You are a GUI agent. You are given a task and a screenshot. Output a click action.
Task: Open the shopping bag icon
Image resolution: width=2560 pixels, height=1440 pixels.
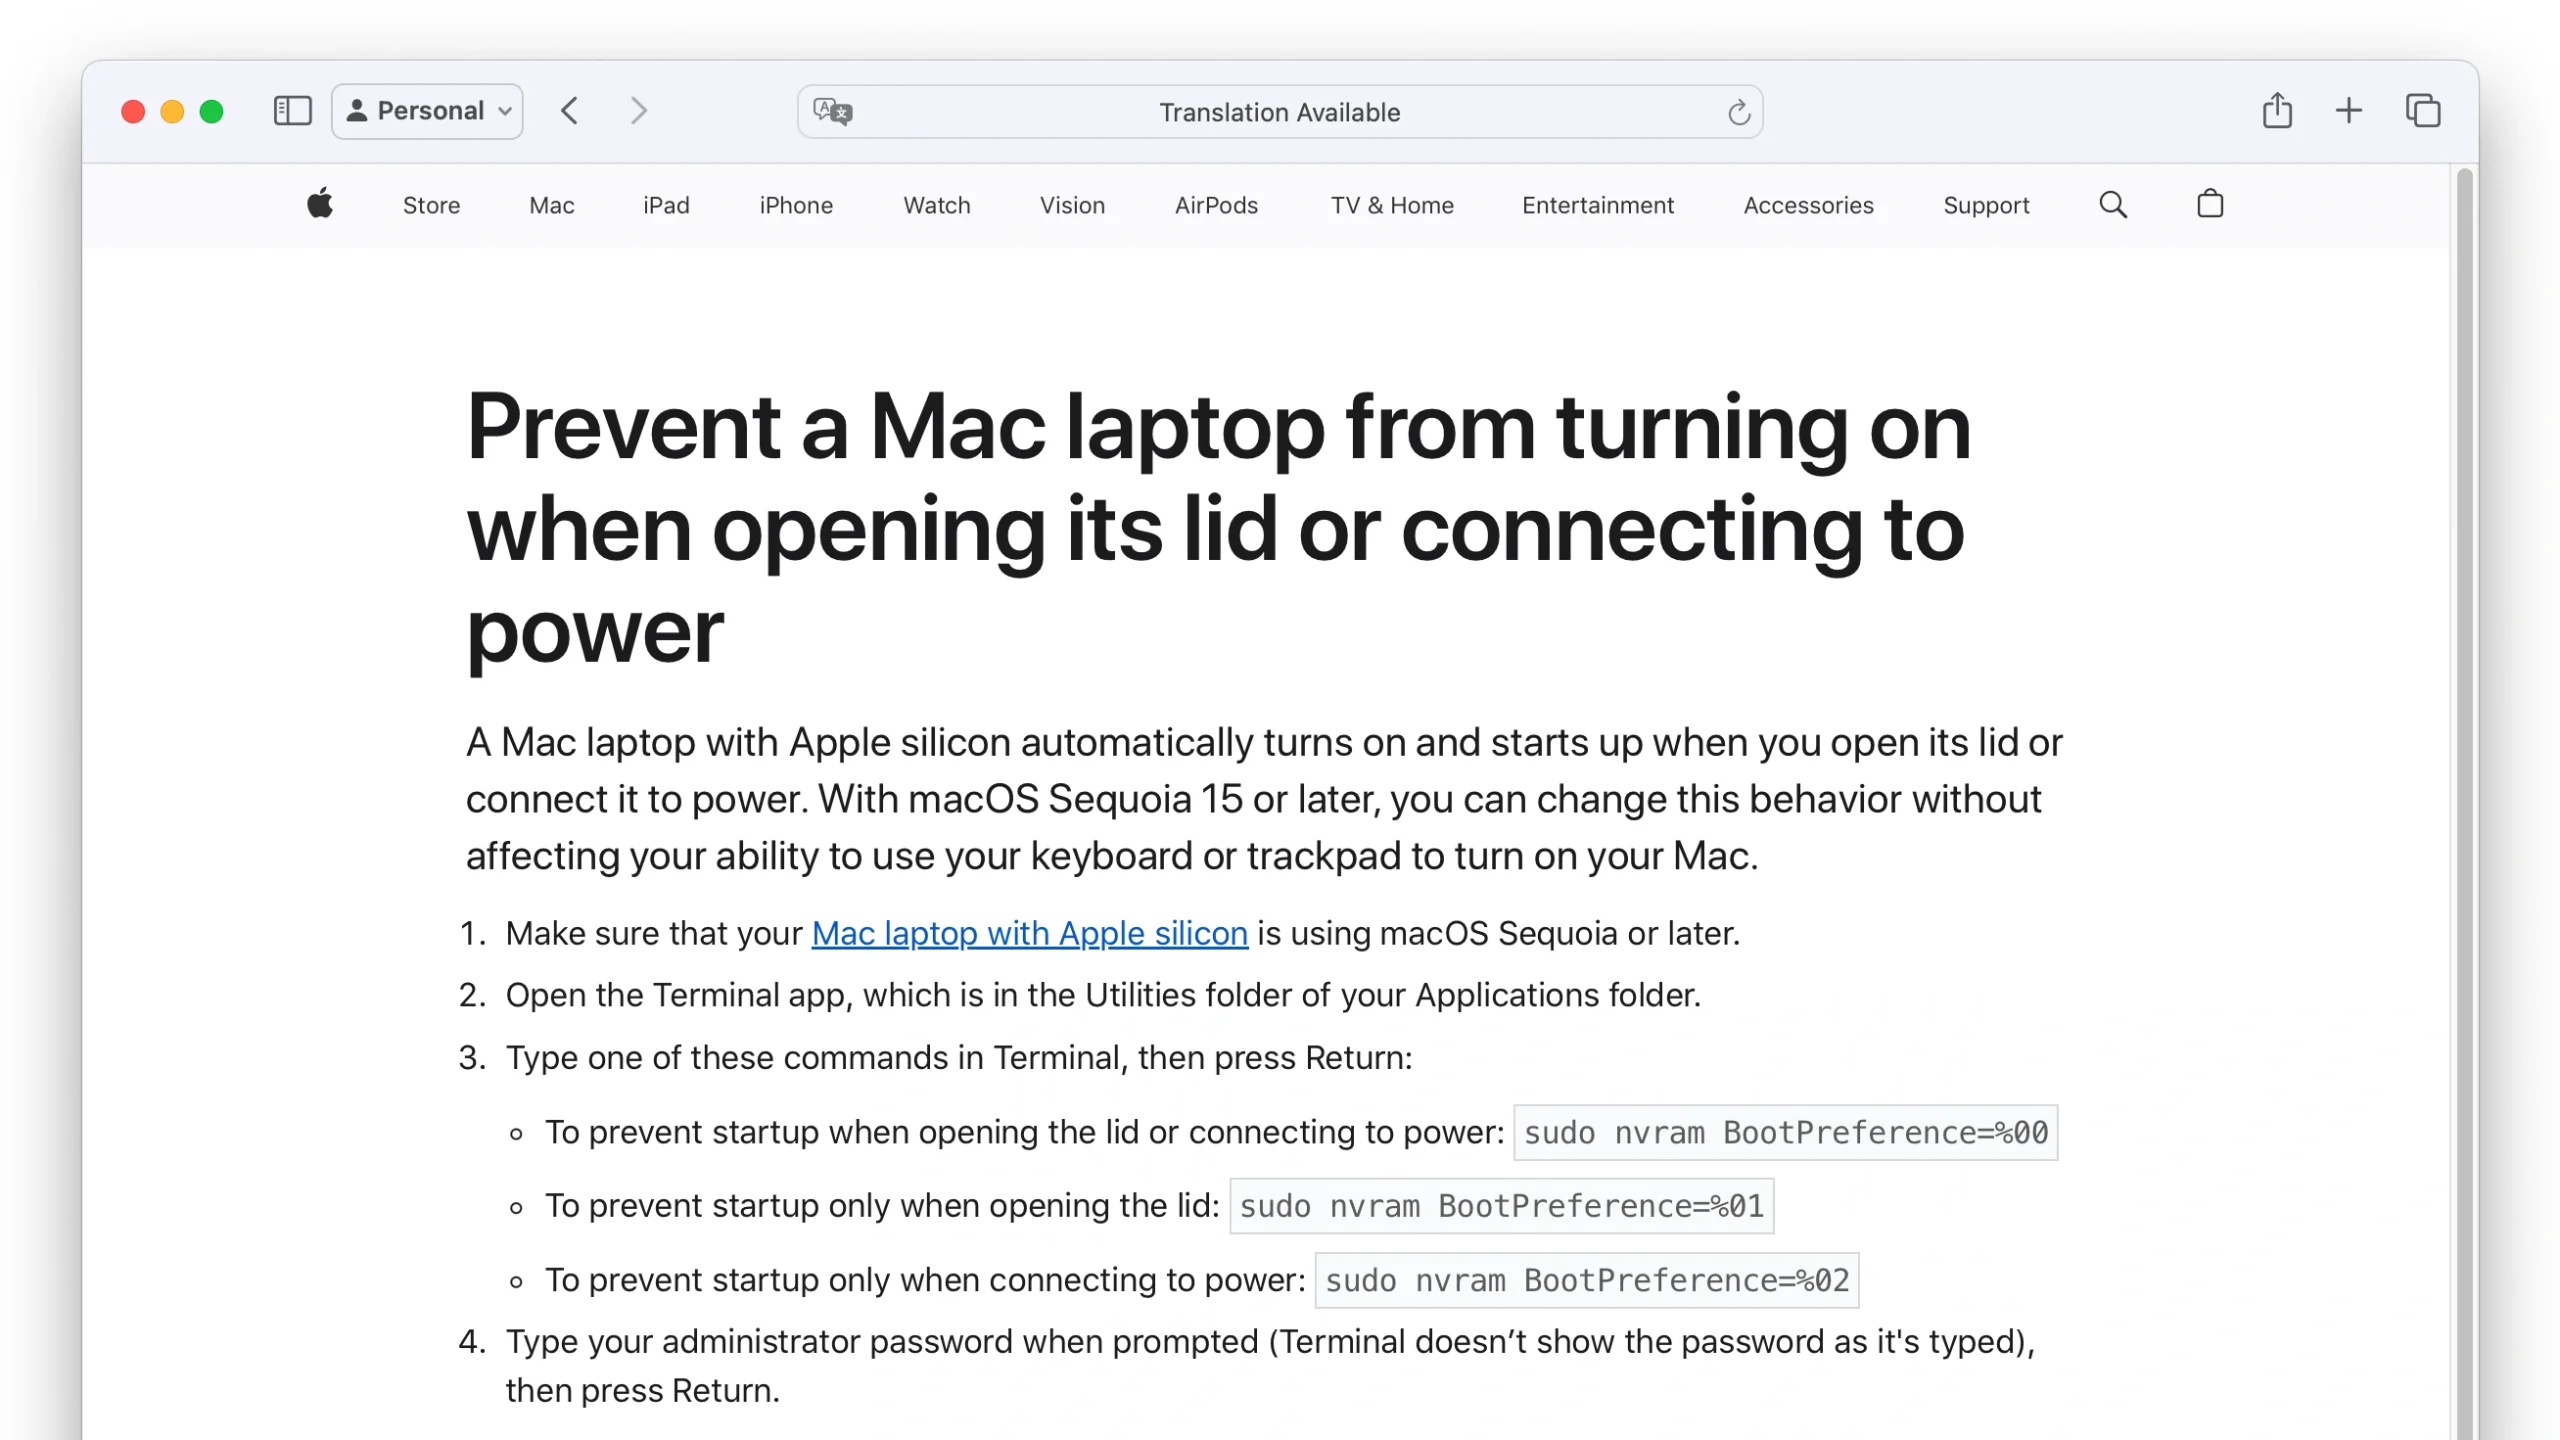pyautogui.click(x=2210, y=203)
